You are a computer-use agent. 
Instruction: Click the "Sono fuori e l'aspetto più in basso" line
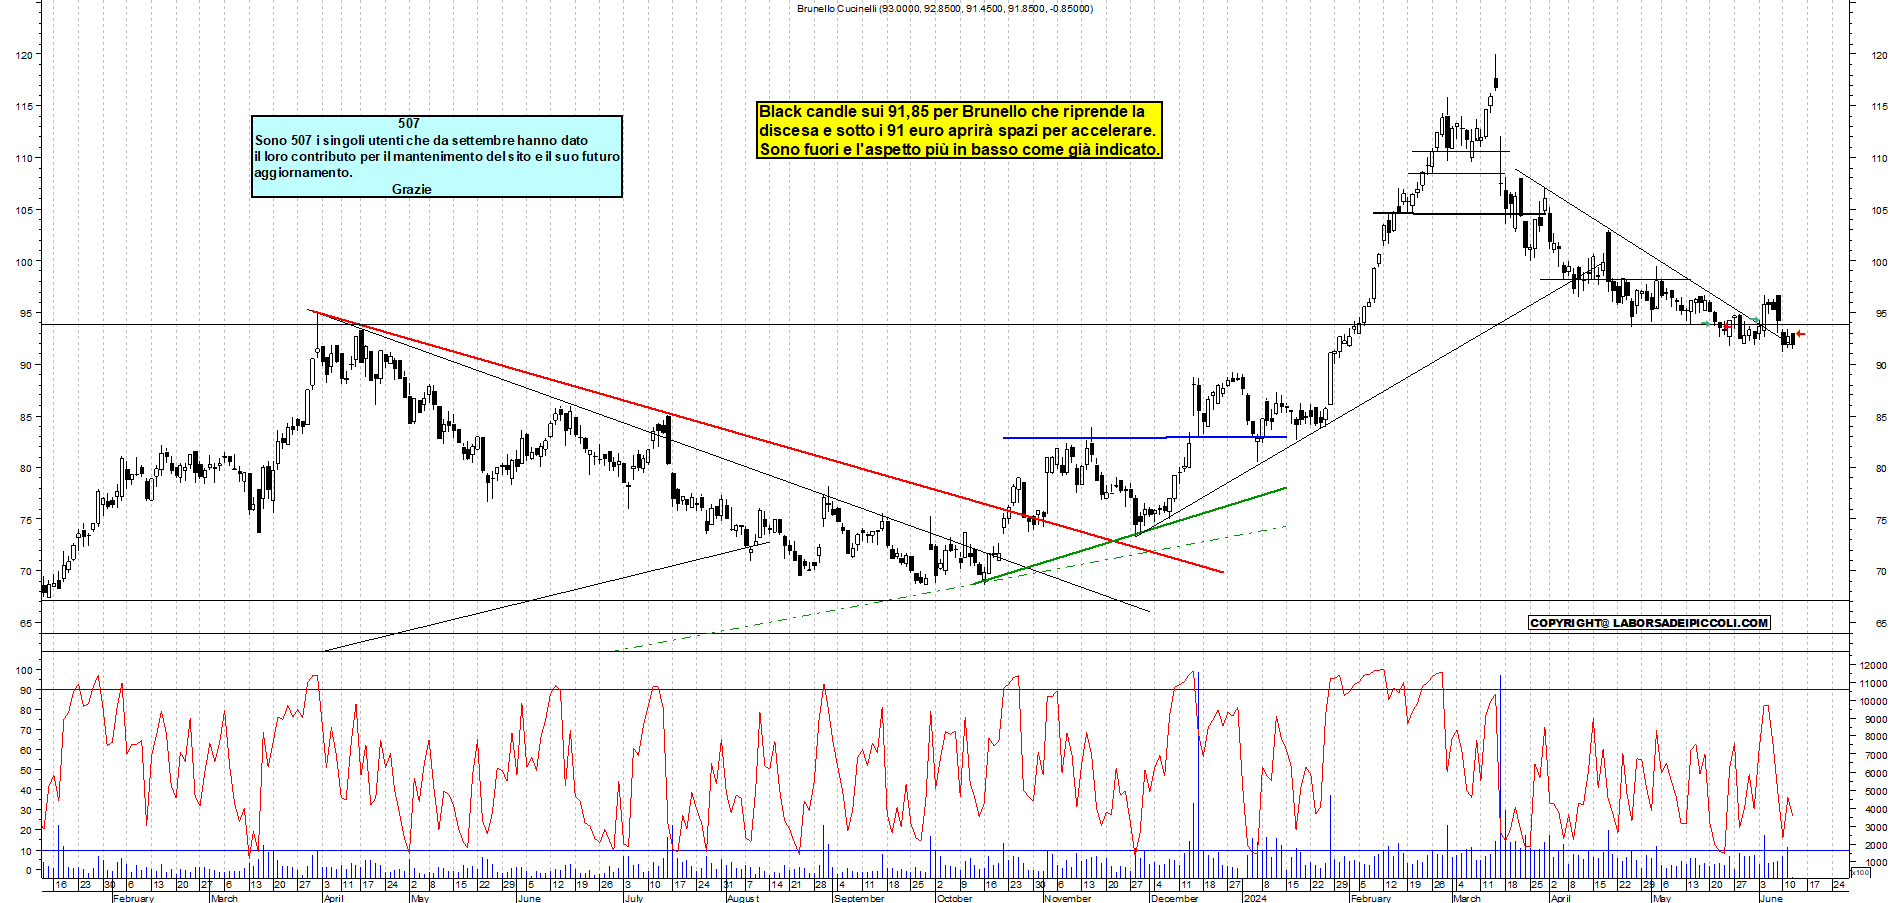(959, 149)
